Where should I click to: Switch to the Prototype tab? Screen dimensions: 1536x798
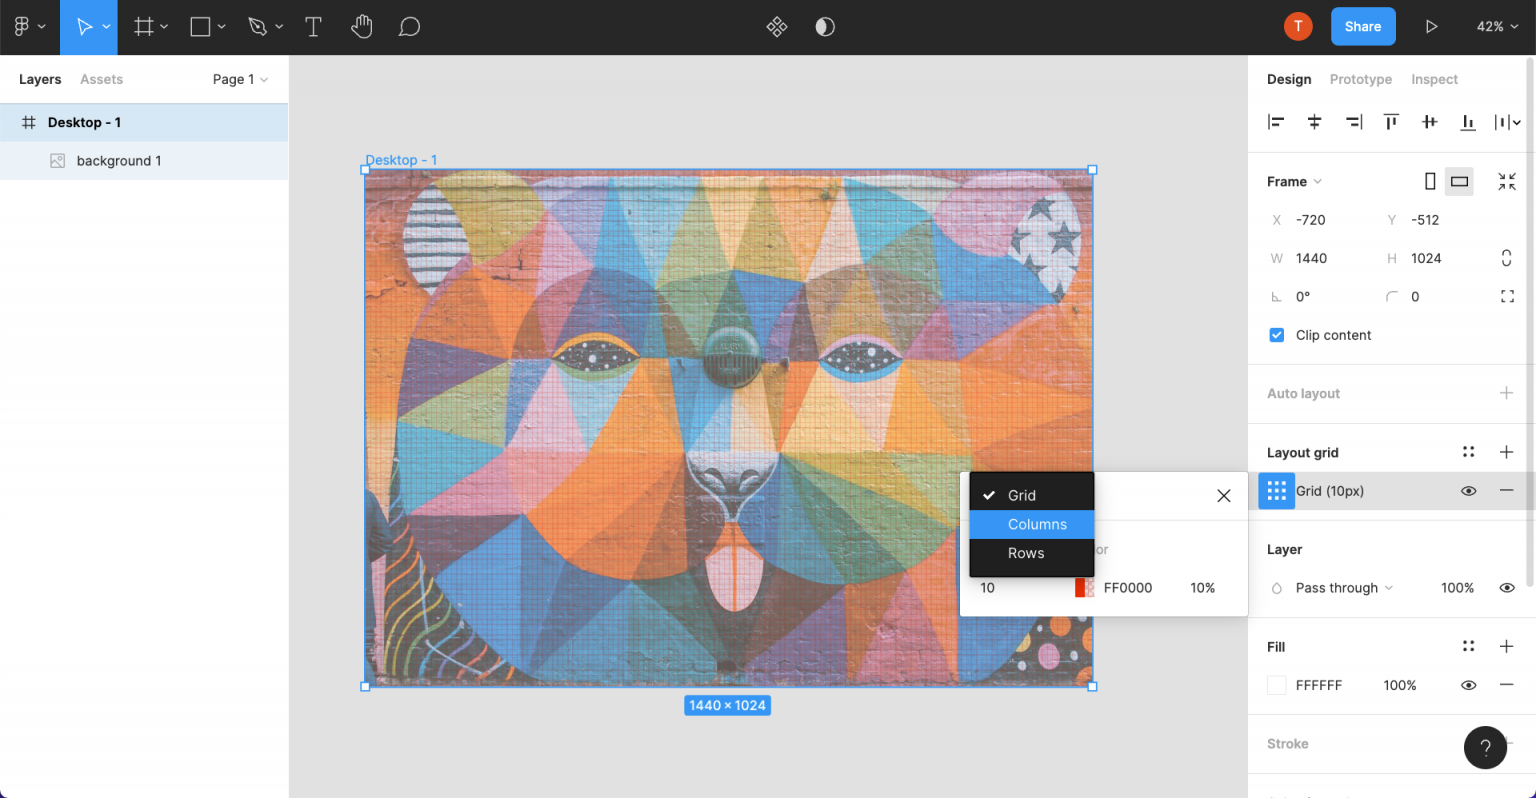1360,79
